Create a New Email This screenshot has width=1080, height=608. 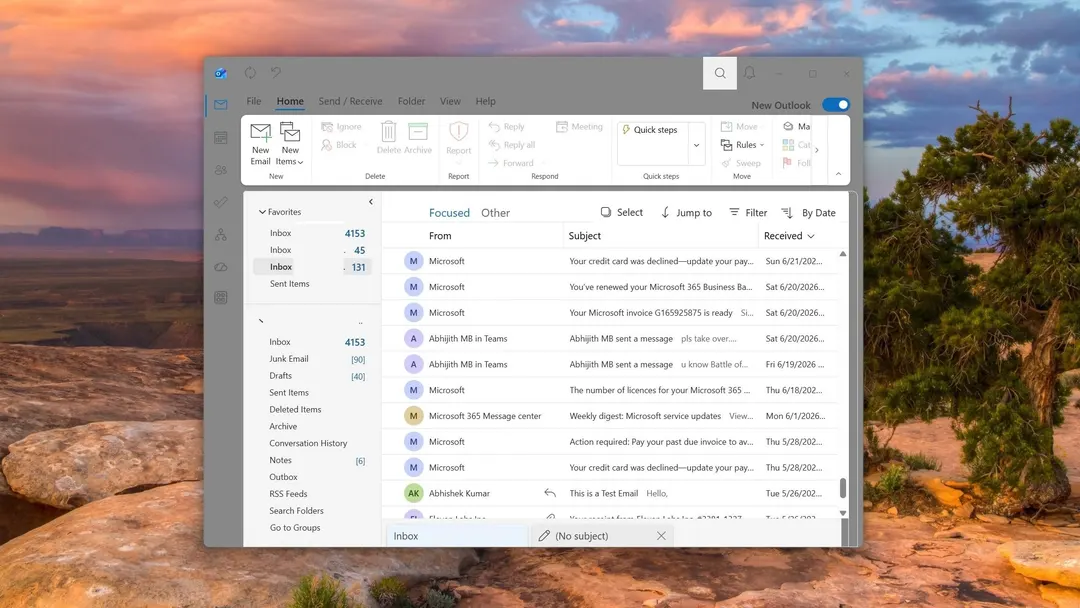260,143
